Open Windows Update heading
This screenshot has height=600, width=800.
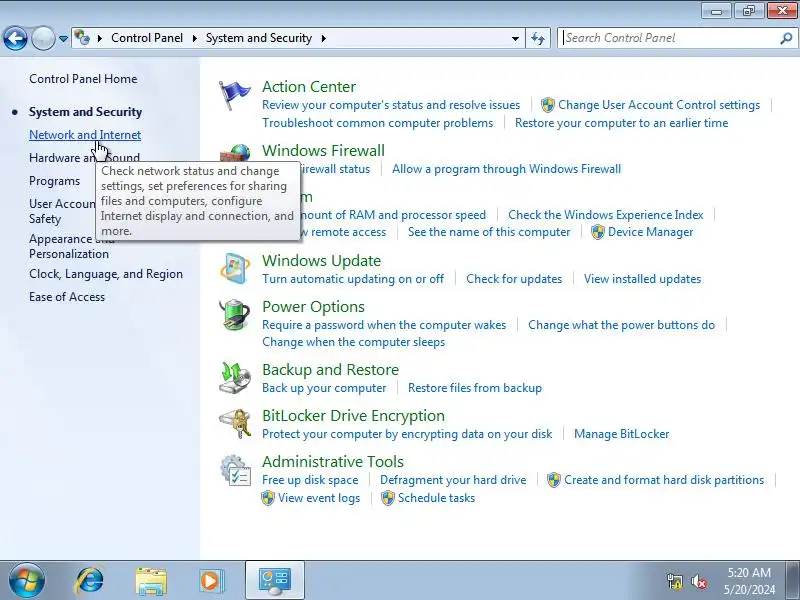[x=321, y=261]
